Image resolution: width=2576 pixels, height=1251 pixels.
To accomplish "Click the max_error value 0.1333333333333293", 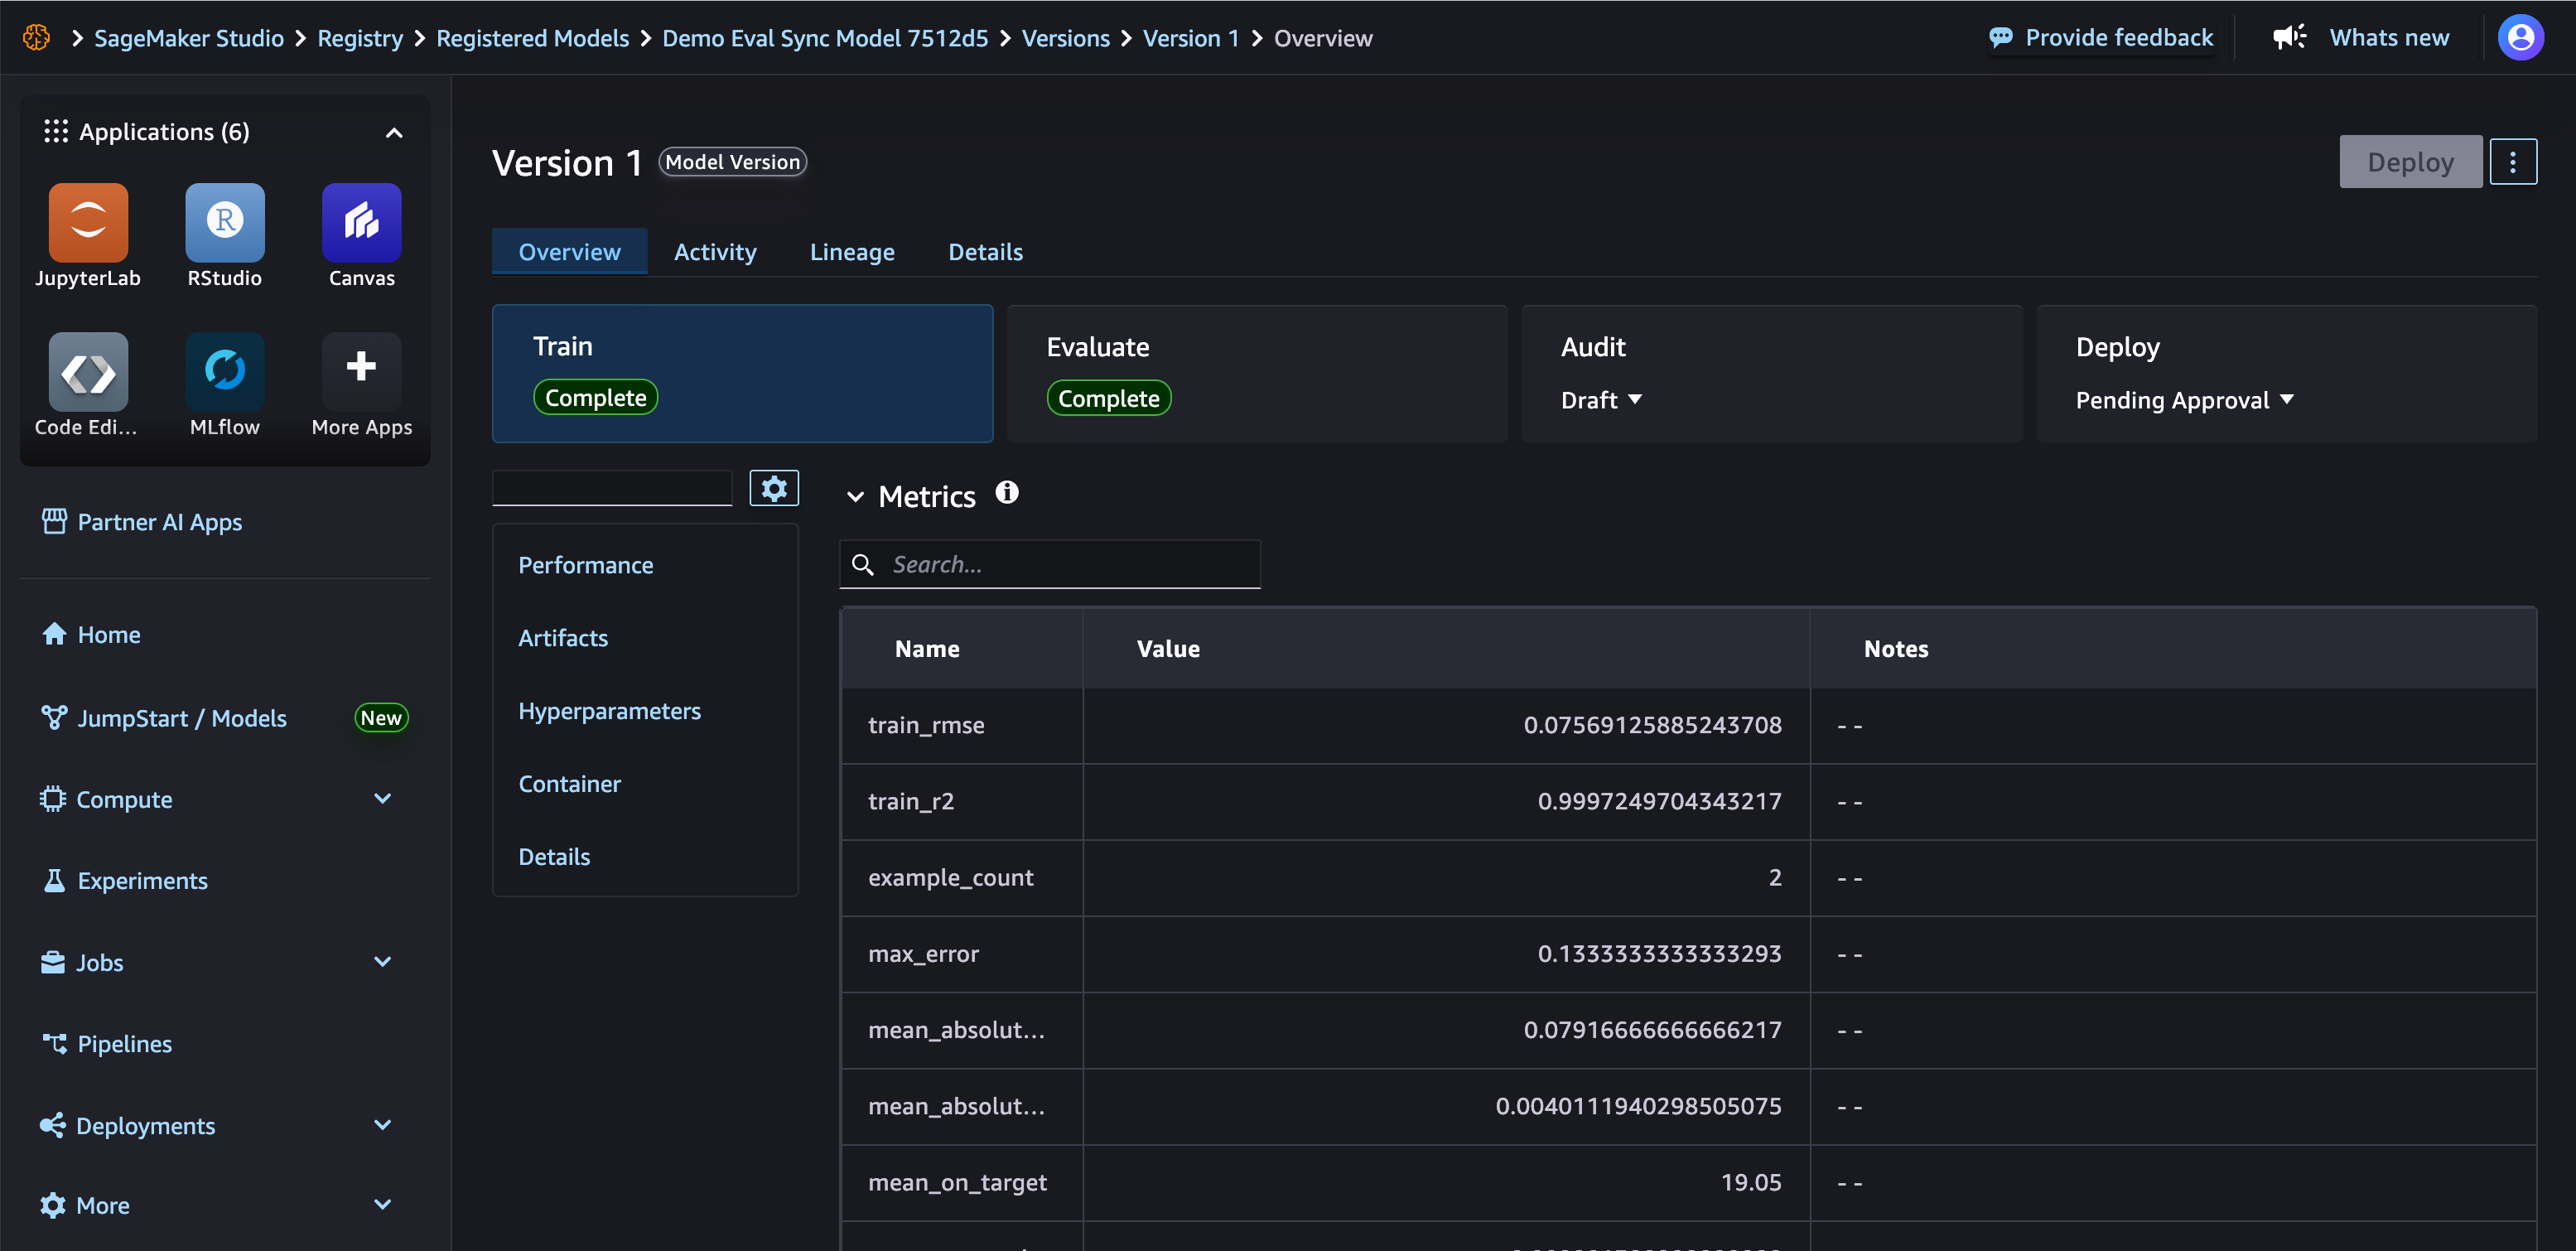I will (x=1659, y=953).
